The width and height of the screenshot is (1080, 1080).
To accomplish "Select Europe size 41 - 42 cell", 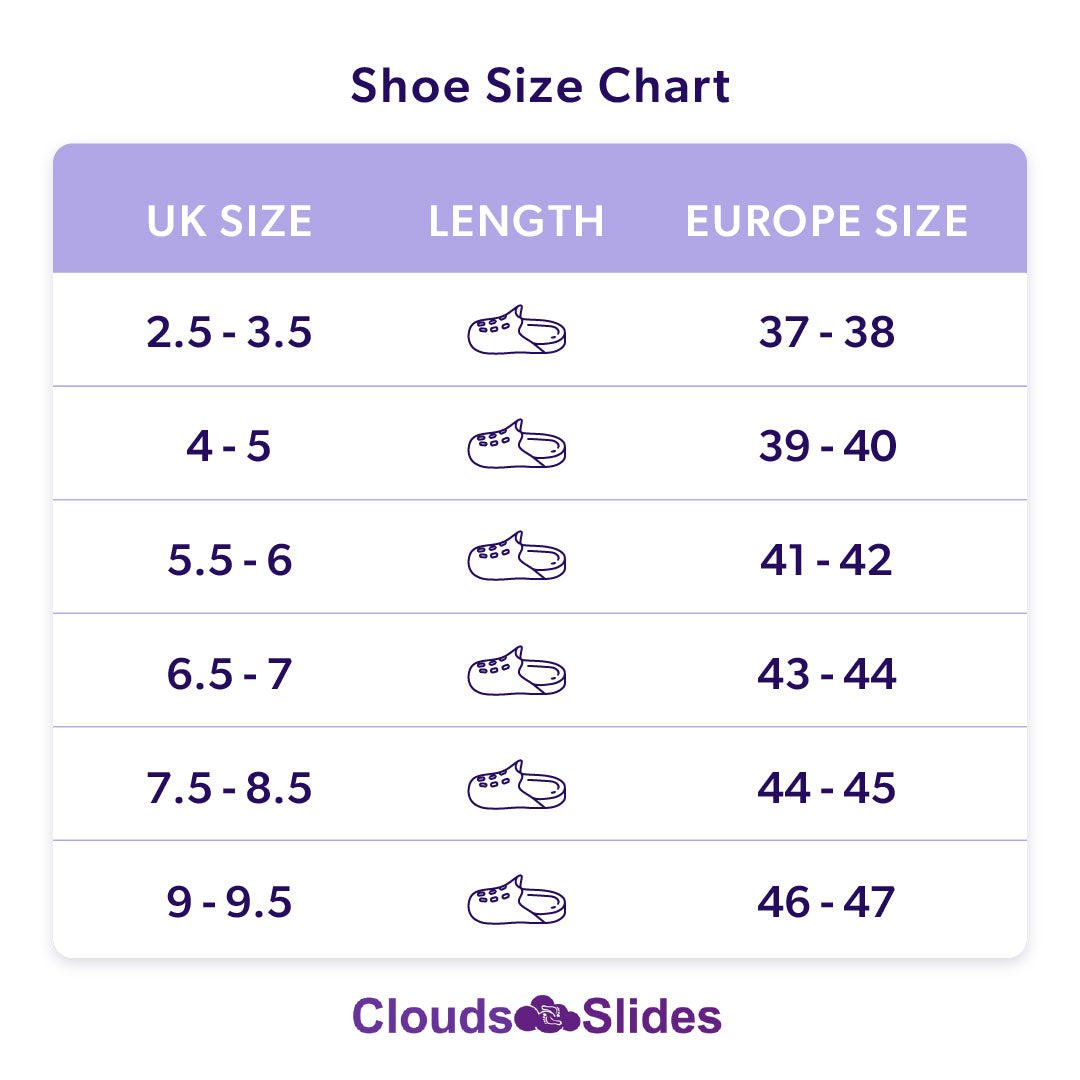I will 826,559.
